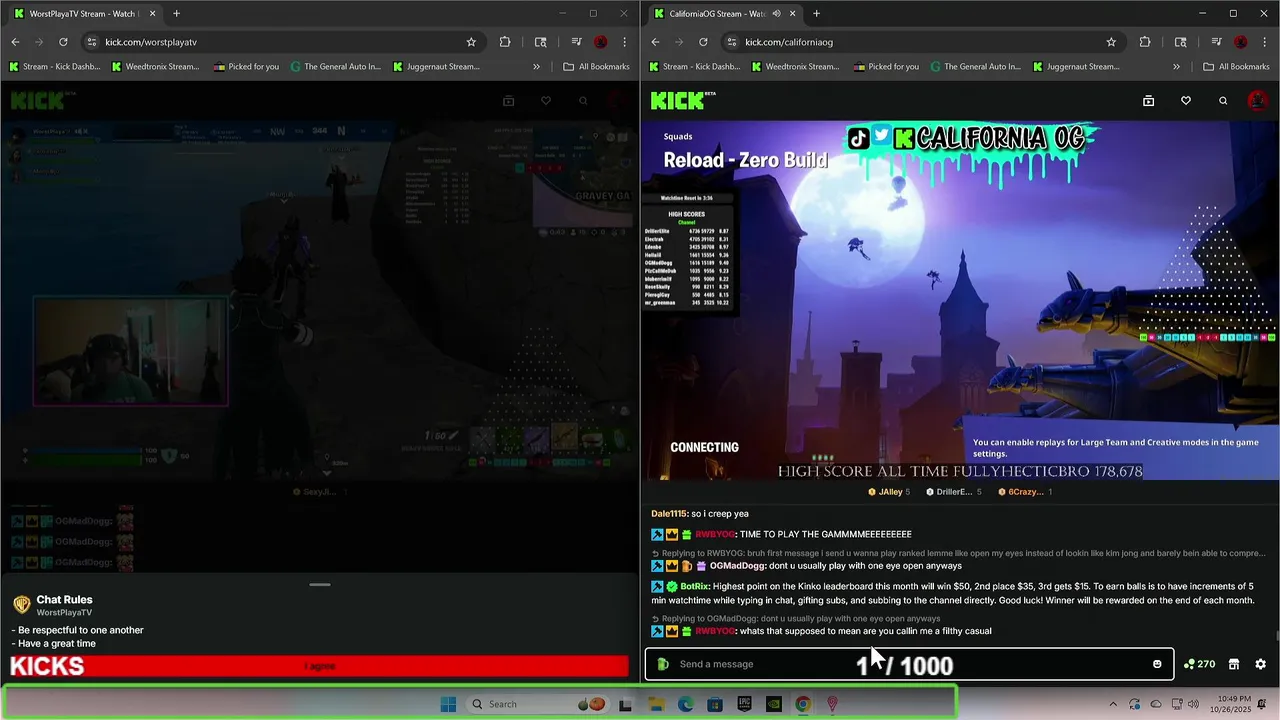Click the californiaog stream video player
The height and width of the screenshot is (720, 1280).
click(960, 300)
